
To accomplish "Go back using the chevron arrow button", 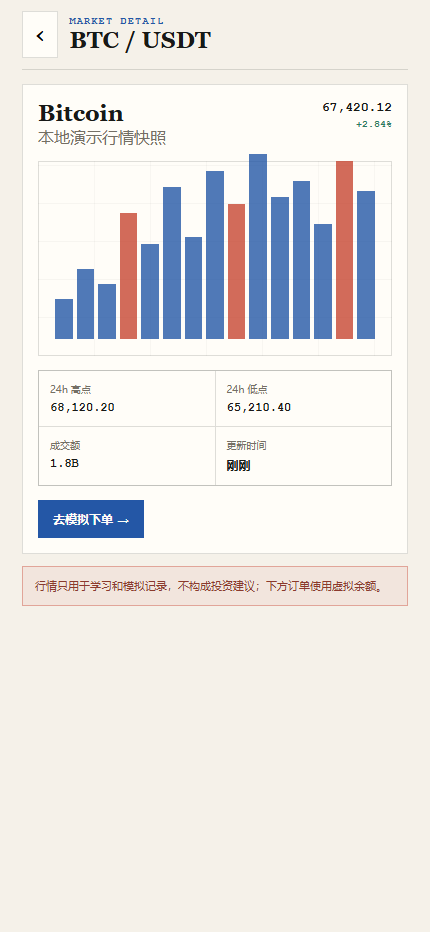I will 40,34.
